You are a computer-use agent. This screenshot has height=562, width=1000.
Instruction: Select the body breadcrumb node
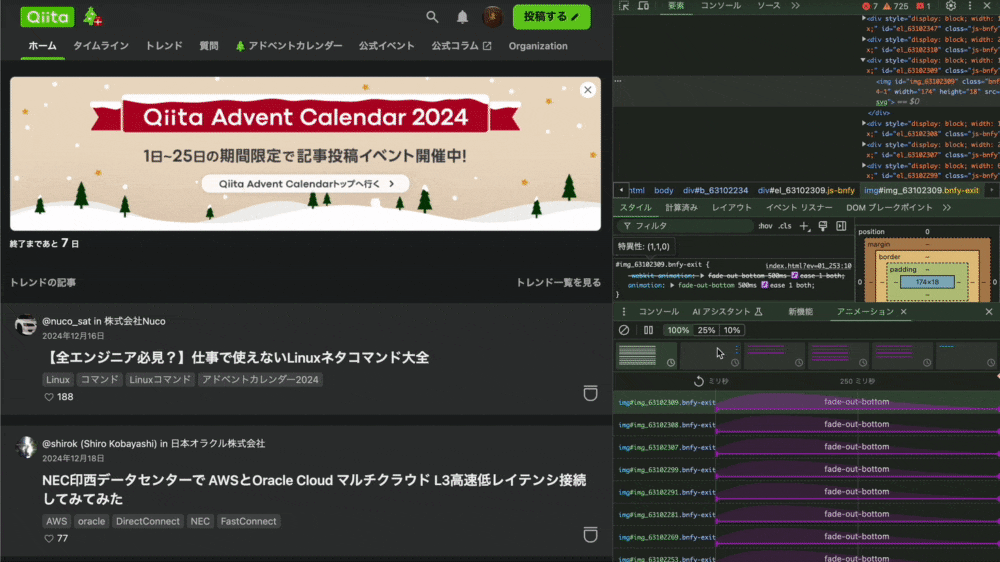(x=663, y=190)
